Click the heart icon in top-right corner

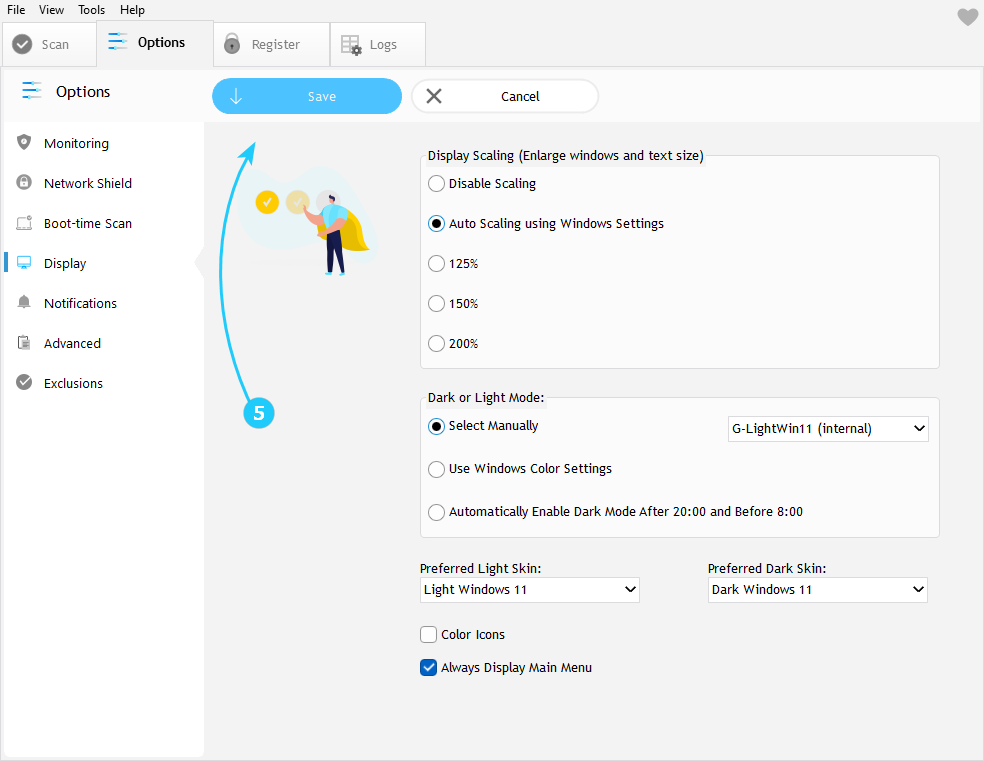[967, 17]
